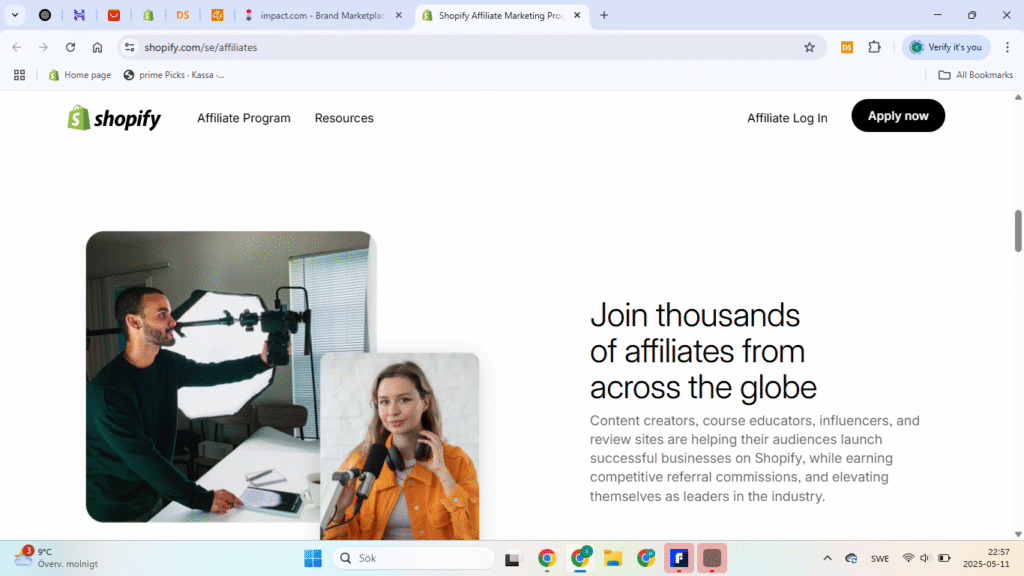Close the Shopify Affiliate Marketing tab
Viewport: 1024px width, 576px height.
577,15
